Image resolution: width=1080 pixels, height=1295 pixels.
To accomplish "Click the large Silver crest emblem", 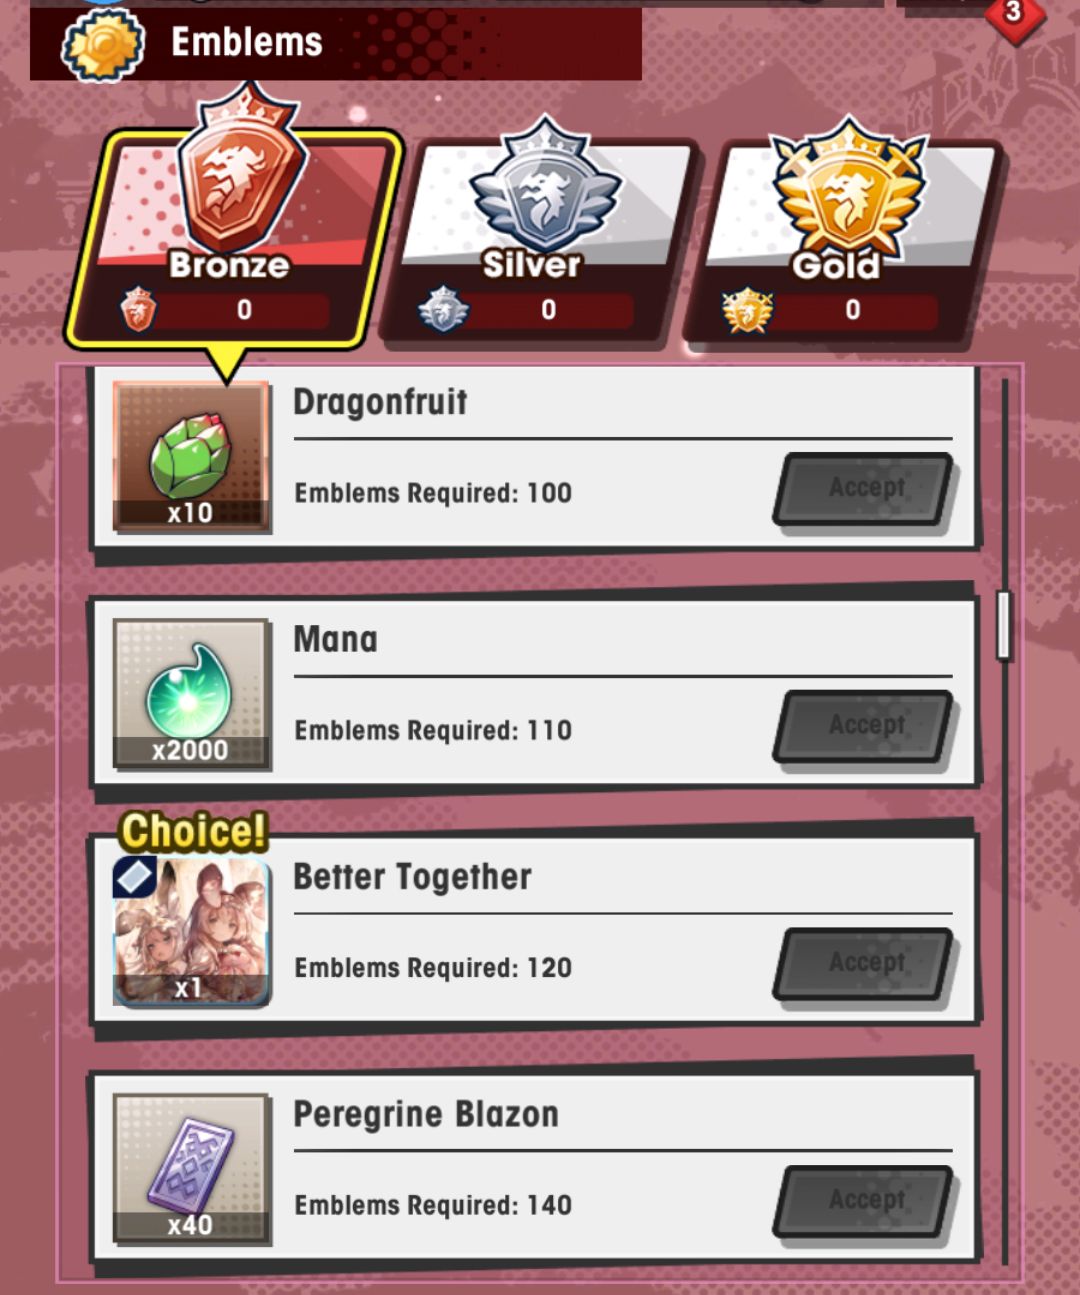I will 544,185.
